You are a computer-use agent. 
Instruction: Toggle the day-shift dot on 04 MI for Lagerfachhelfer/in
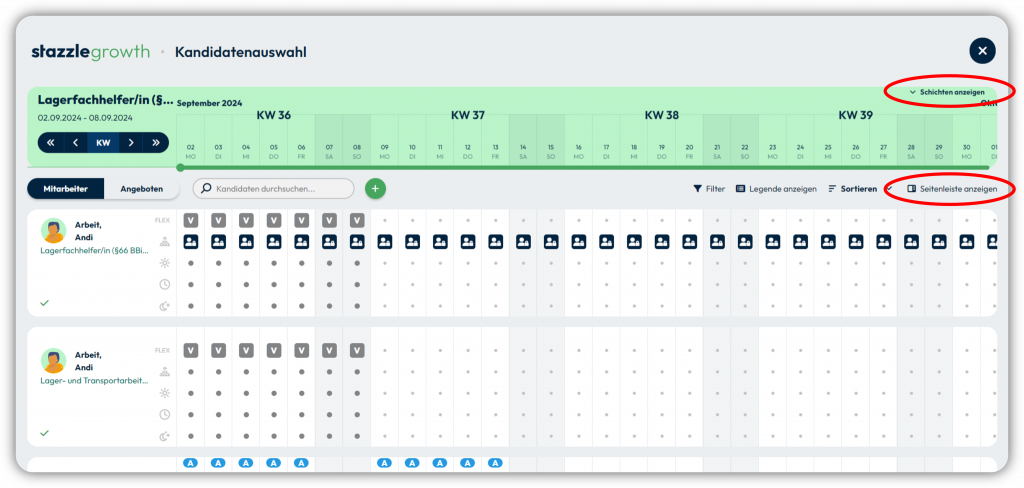246,263
